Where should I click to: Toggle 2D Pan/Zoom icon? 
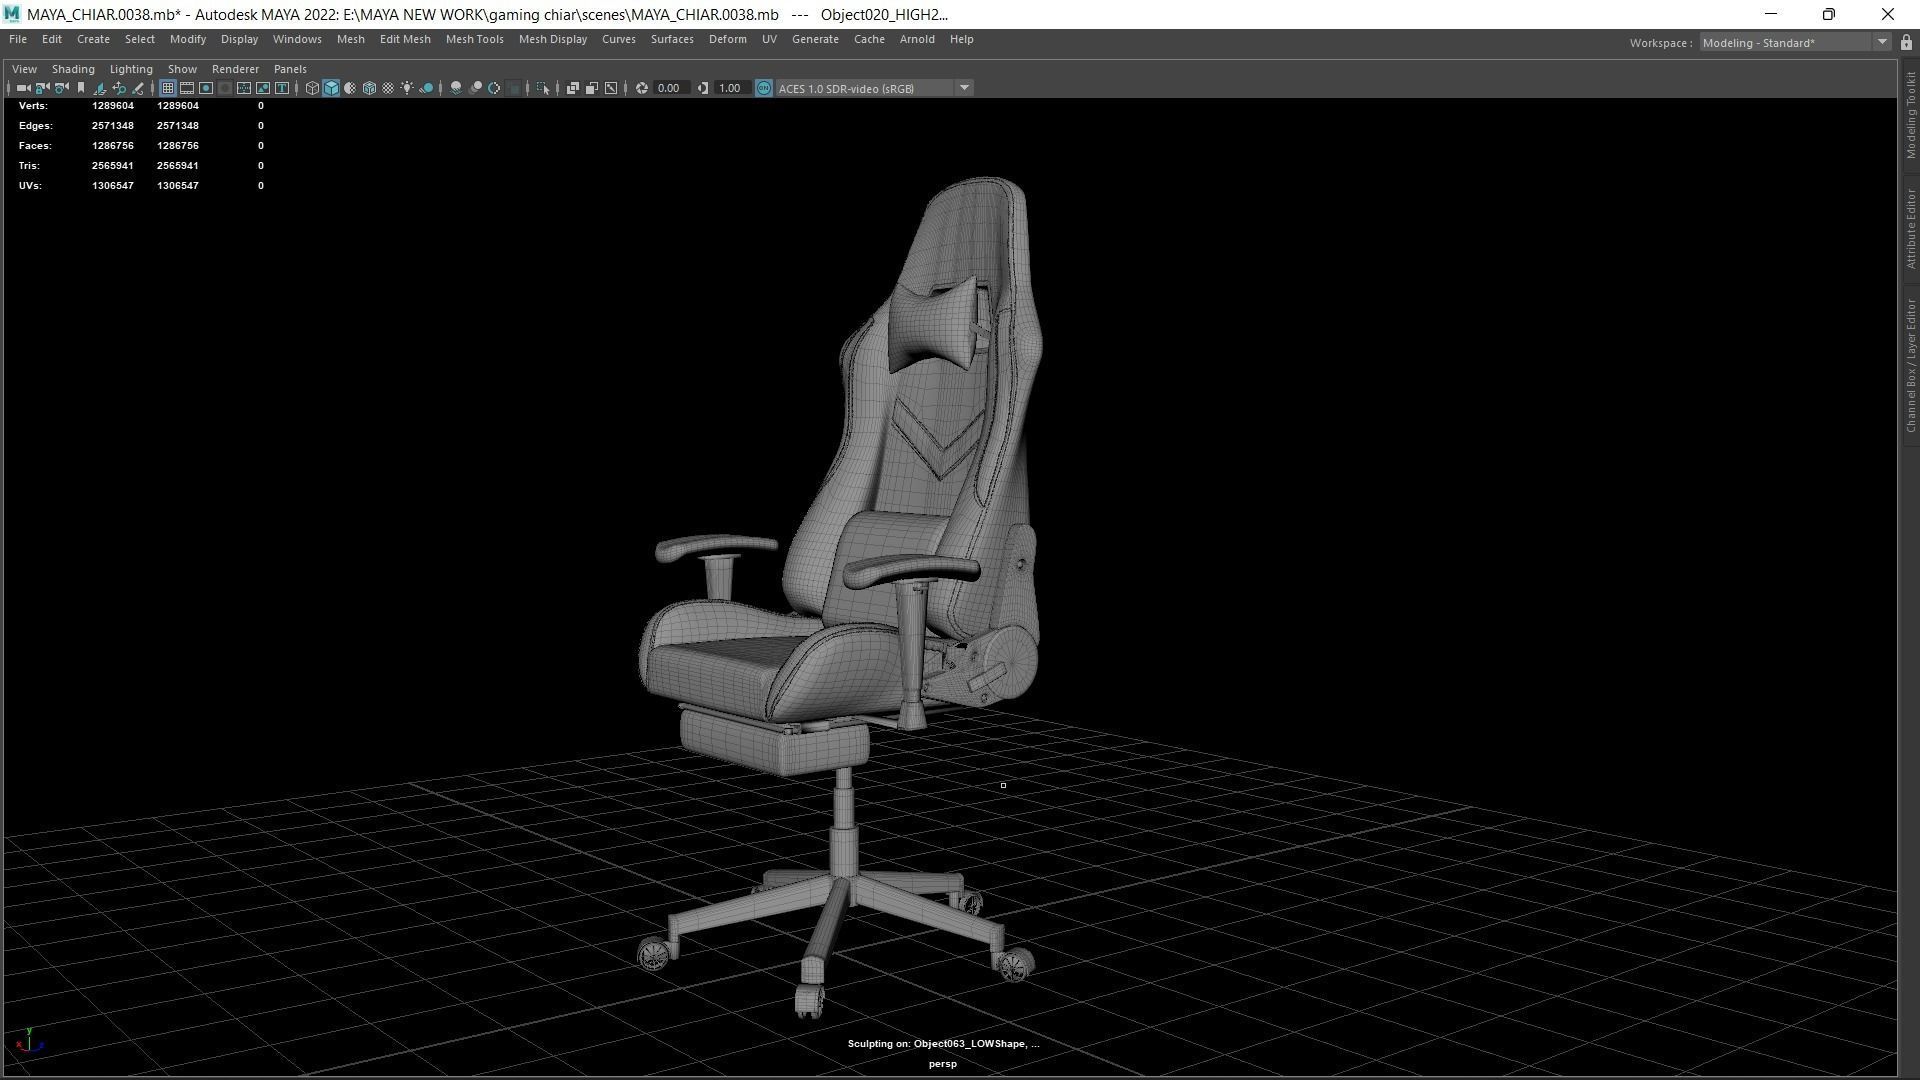tap(119, 88)
